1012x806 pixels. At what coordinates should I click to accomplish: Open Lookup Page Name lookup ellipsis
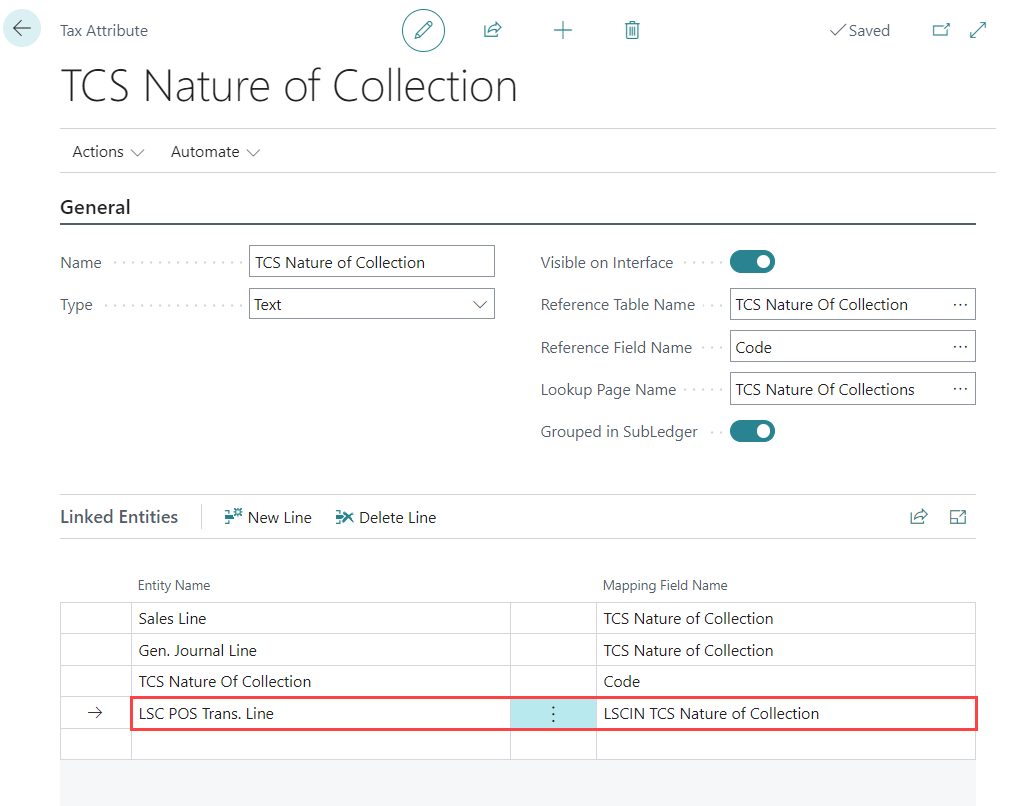[960, 390]
